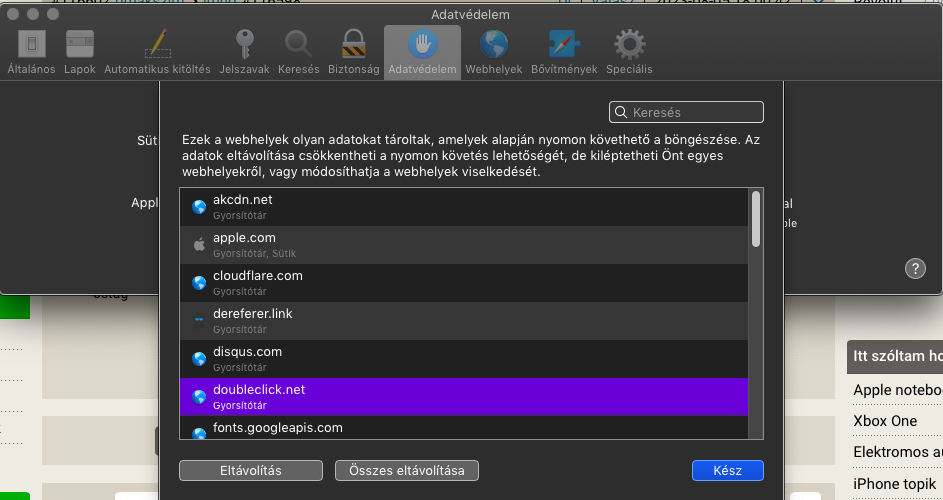943x500 pixels.
Task: Click the website list scrollbar thumb
Action: click(x=756, y=218)
